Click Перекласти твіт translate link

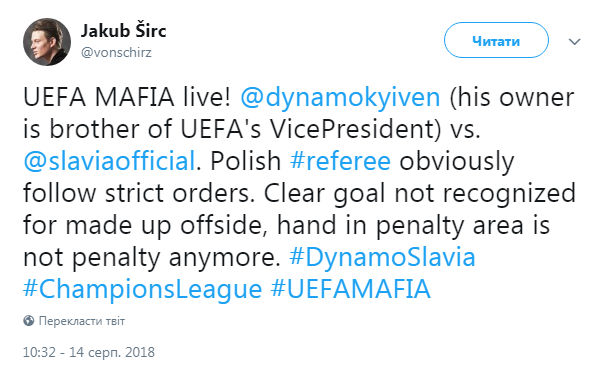(82, 321)
